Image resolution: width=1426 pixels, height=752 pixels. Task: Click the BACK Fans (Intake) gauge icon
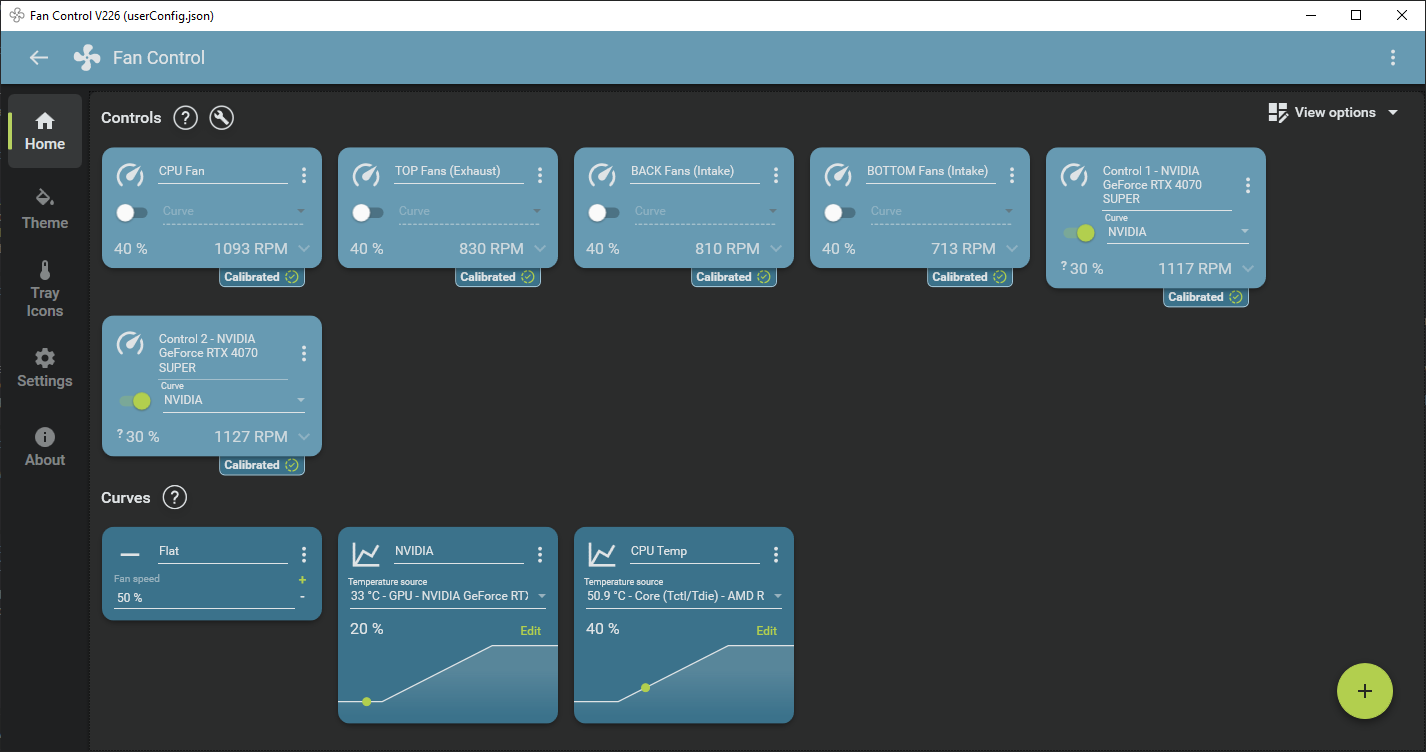tap(602, 175)
